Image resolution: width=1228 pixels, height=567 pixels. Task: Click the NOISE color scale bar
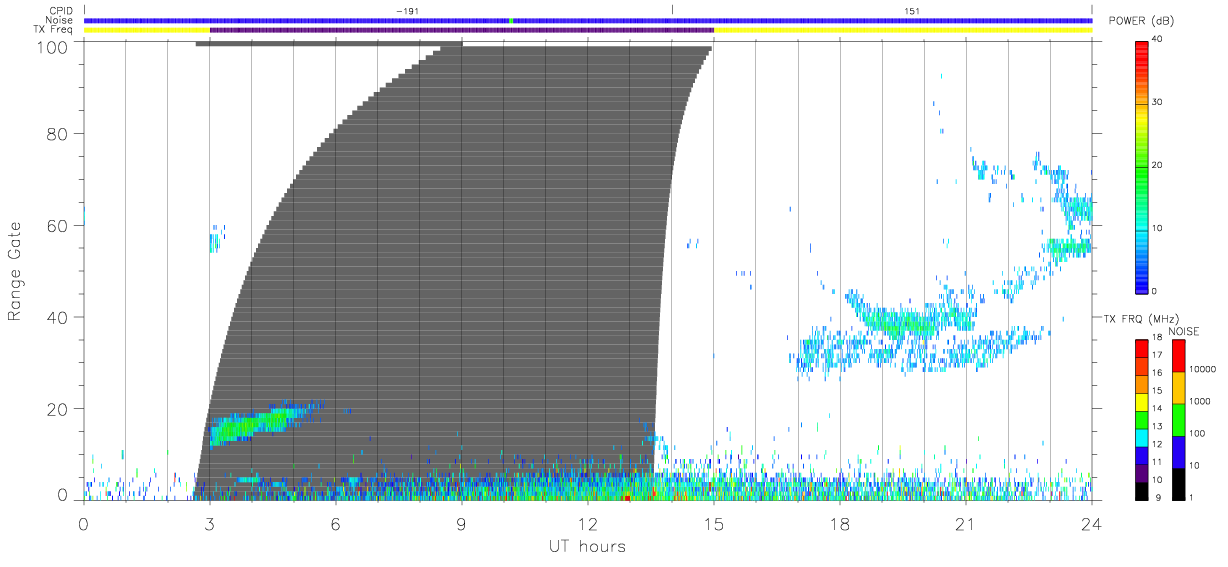[x=1178, y=418]
